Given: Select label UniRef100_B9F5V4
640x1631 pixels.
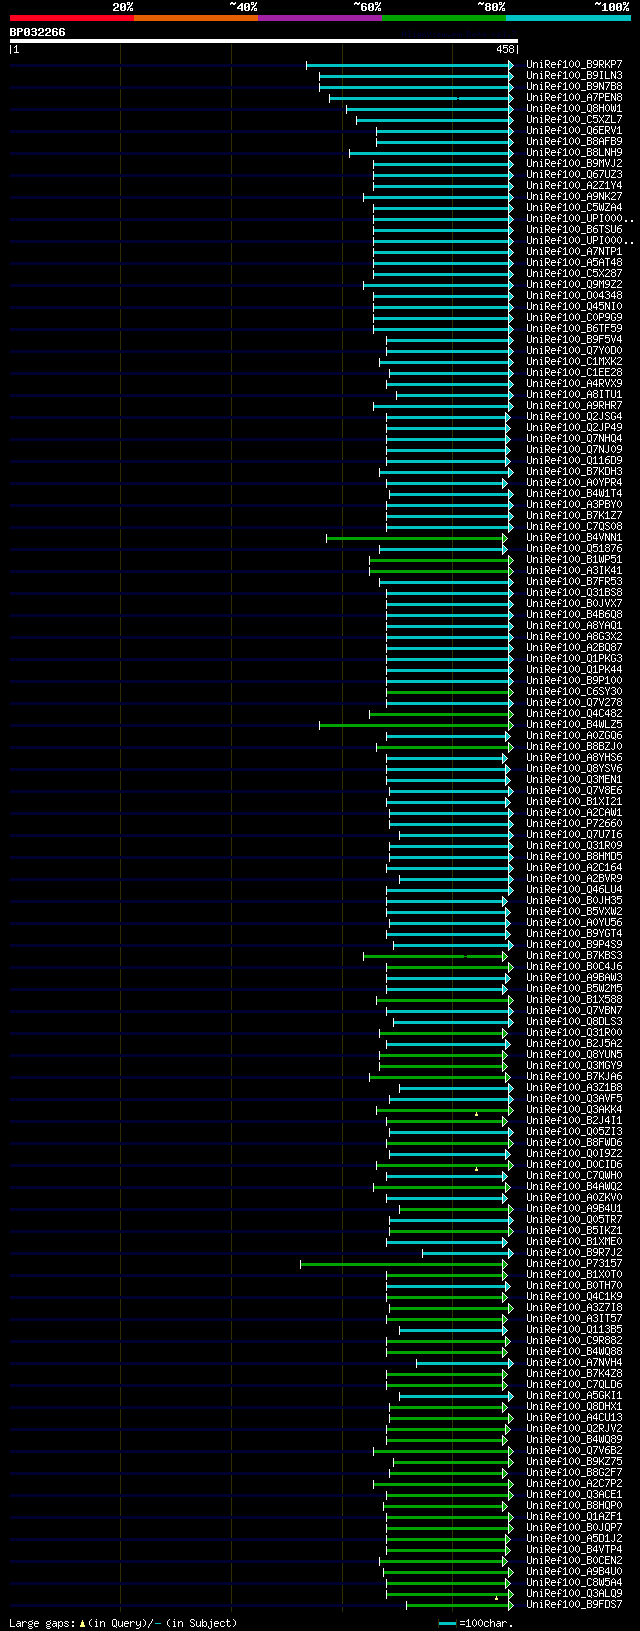Looking at the screenshot, I should click(574, 339).
